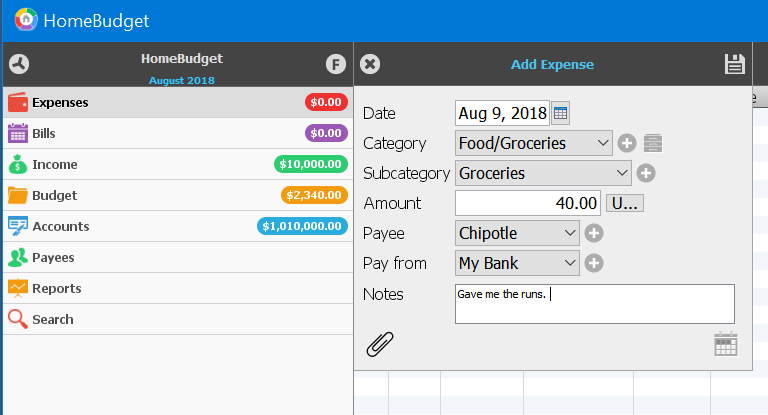The width and height of the screenshot is (768, 415).
Task: Open the recurring schedule calendar icon
Action: [x=726, y=344]
